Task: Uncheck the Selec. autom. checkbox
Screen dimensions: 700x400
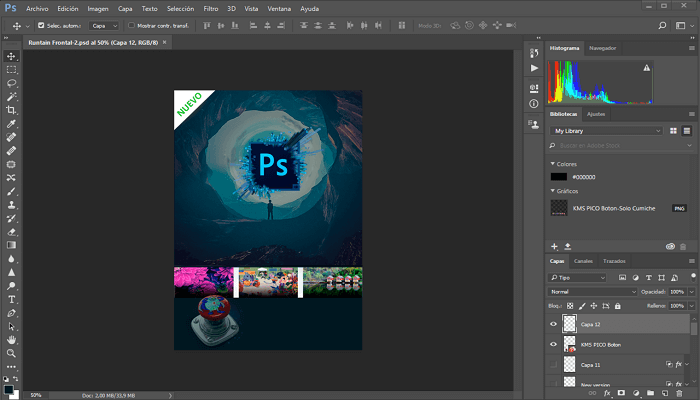Action: [41, 25]
